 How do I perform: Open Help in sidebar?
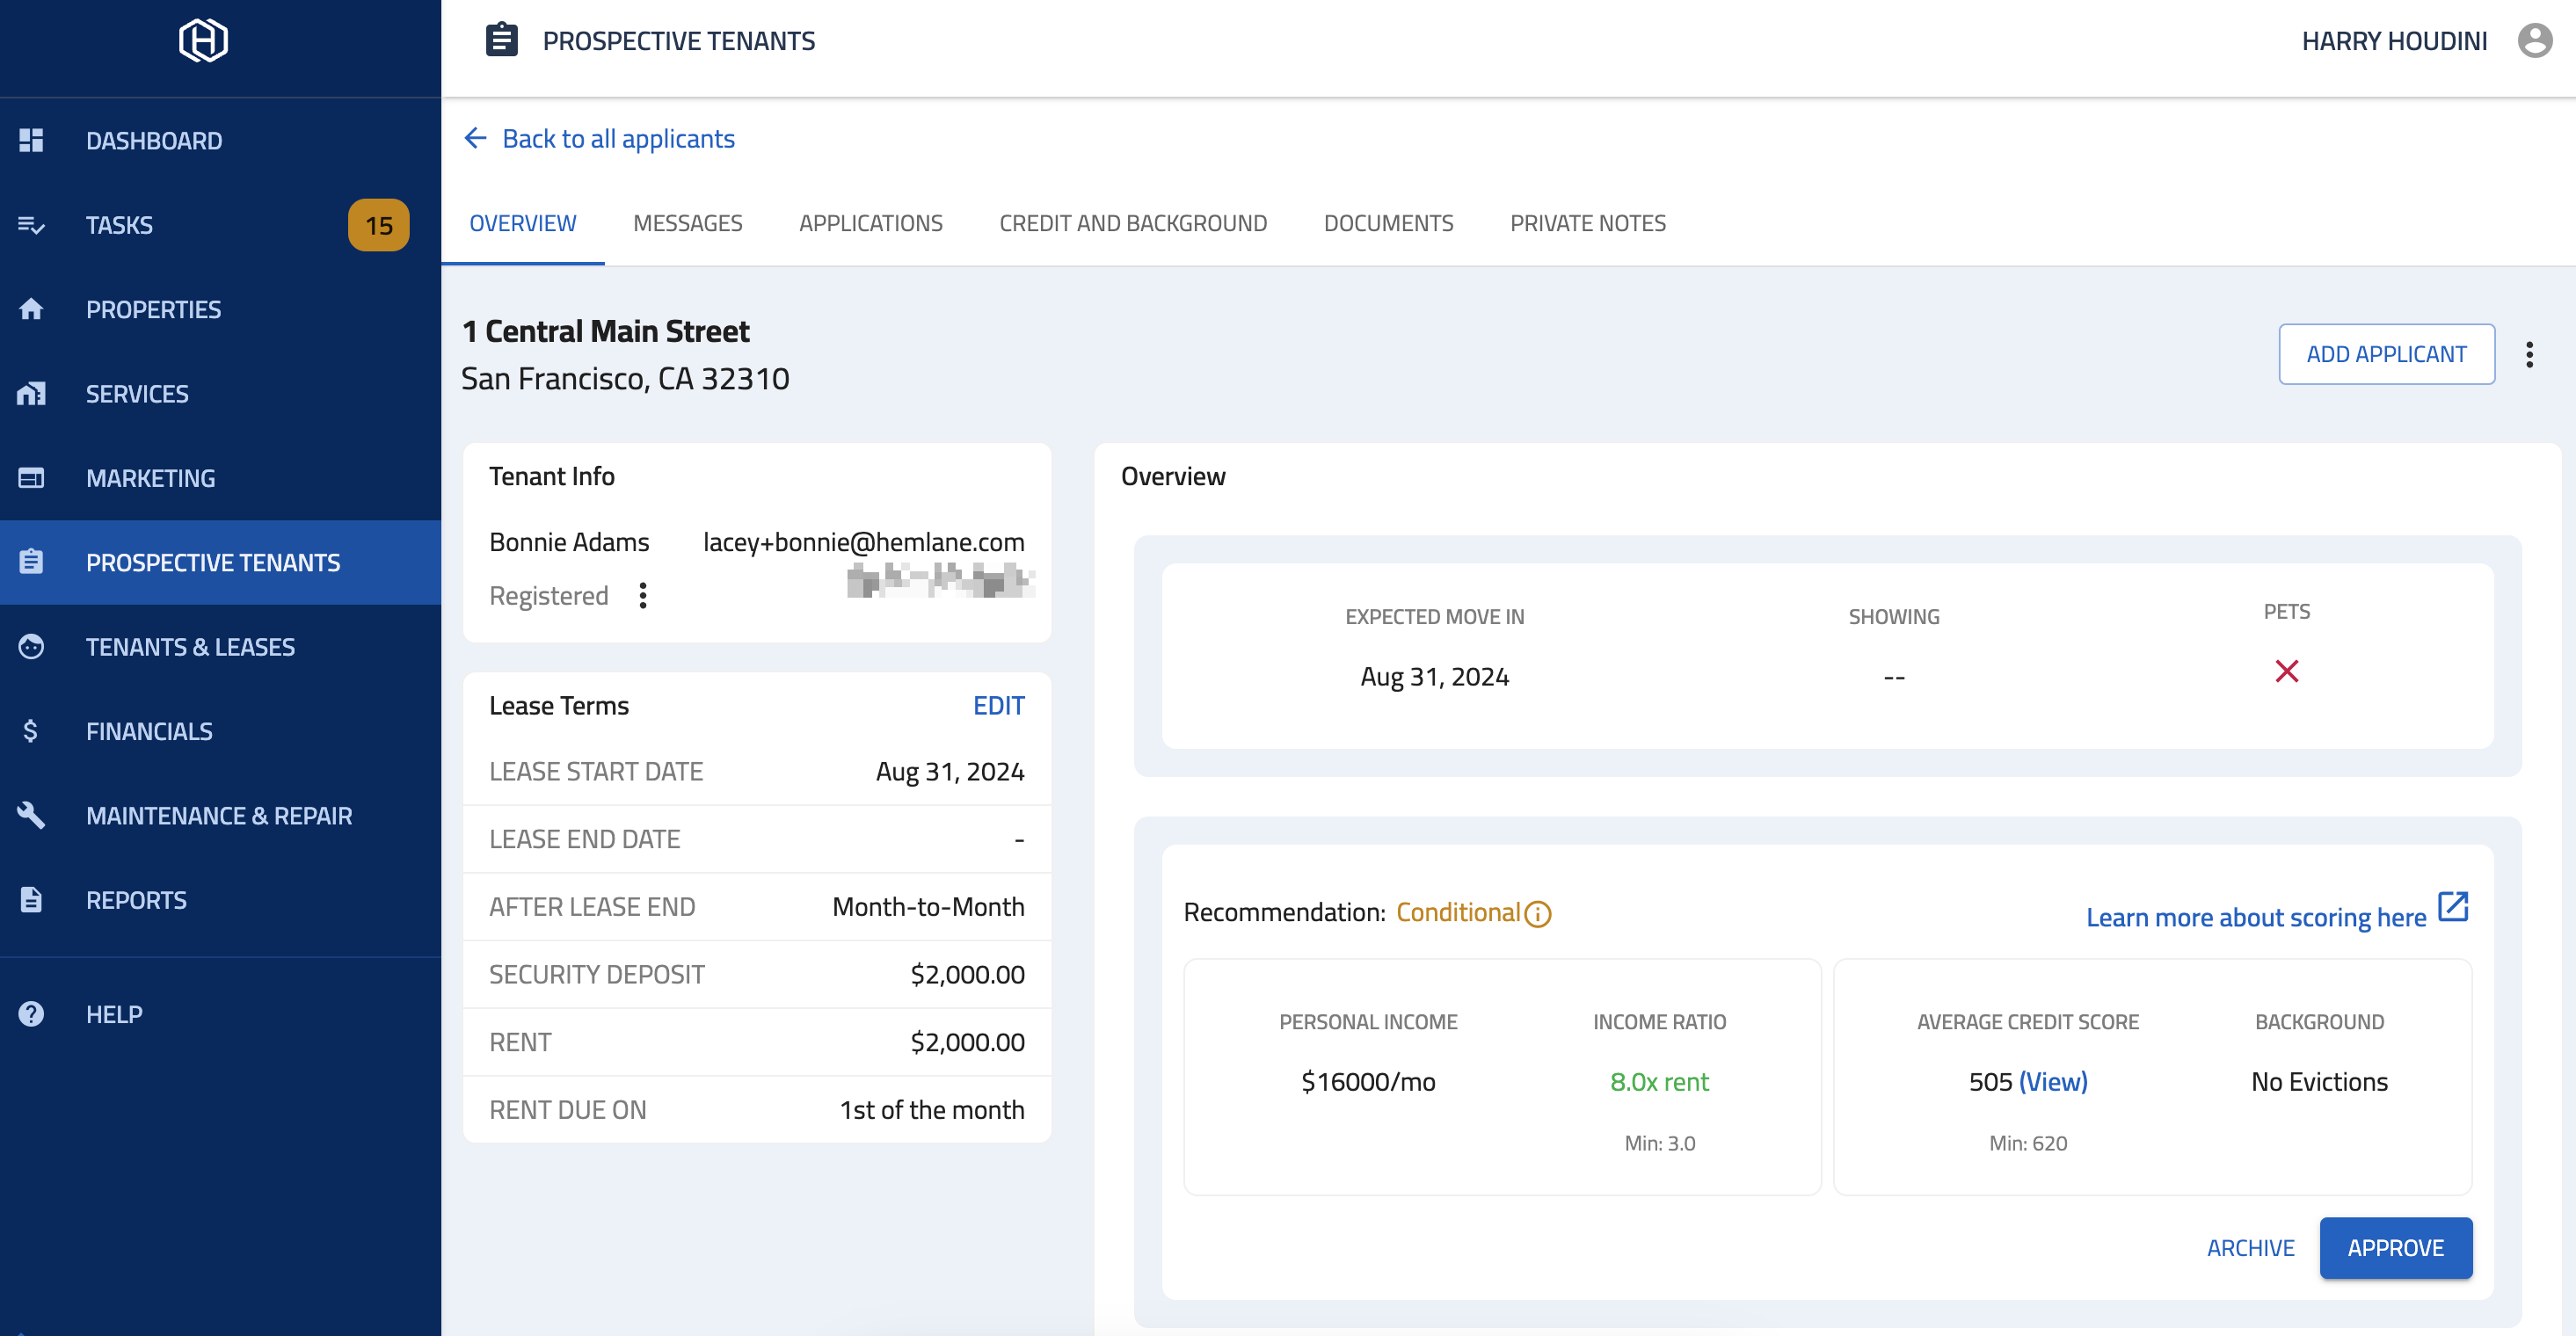click(x=220, y=1014)
